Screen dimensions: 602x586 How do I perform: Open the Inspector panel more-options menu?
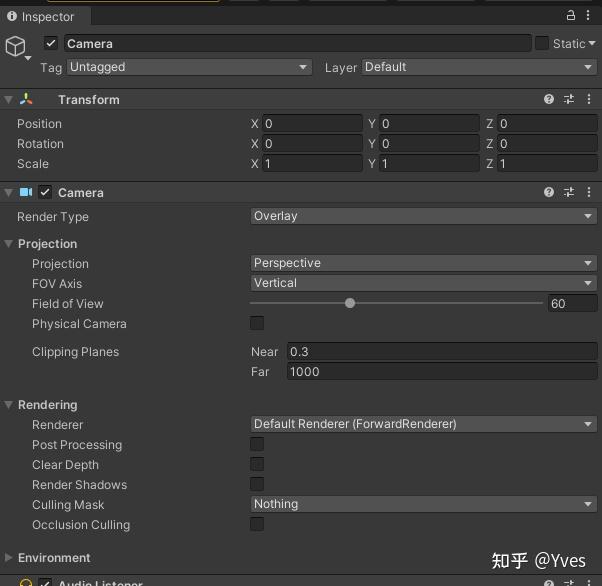coord(588,16)
